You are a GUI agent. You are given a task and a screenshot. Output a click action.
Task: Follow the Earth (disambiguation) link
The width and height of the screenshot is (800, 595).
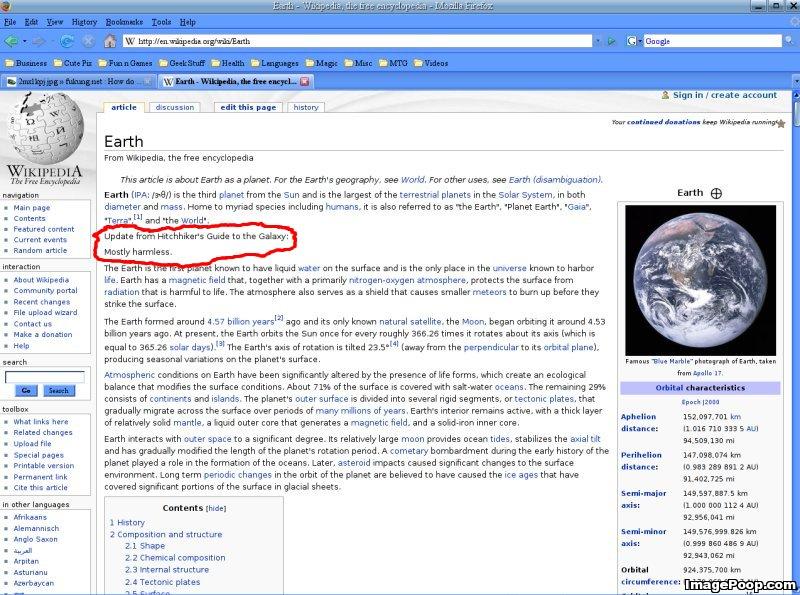point(555,180)
